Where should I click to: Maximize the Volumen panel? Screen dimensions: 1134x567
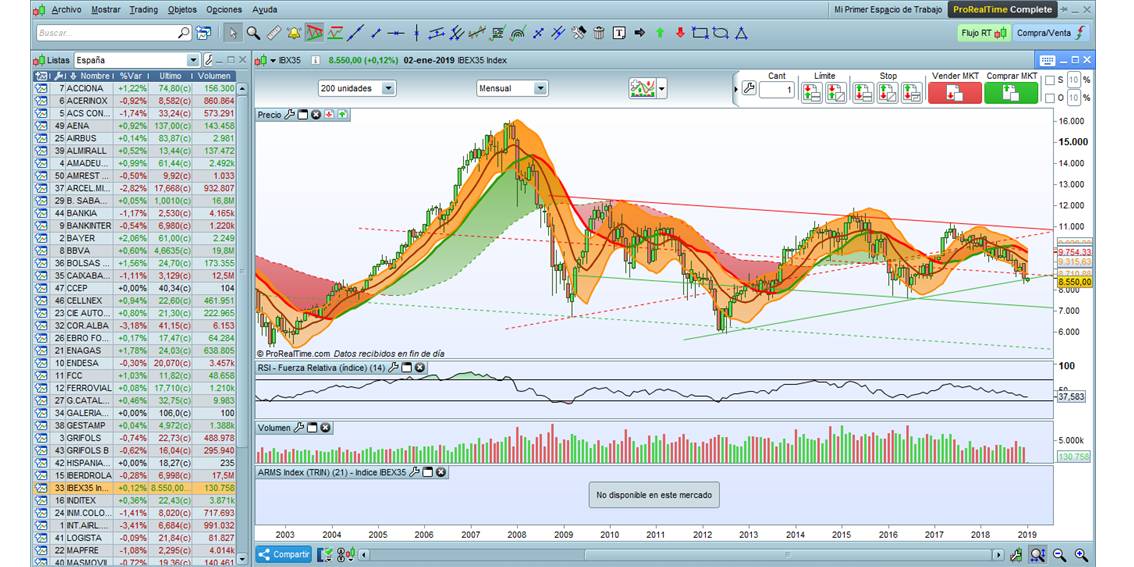click(312, 428)
